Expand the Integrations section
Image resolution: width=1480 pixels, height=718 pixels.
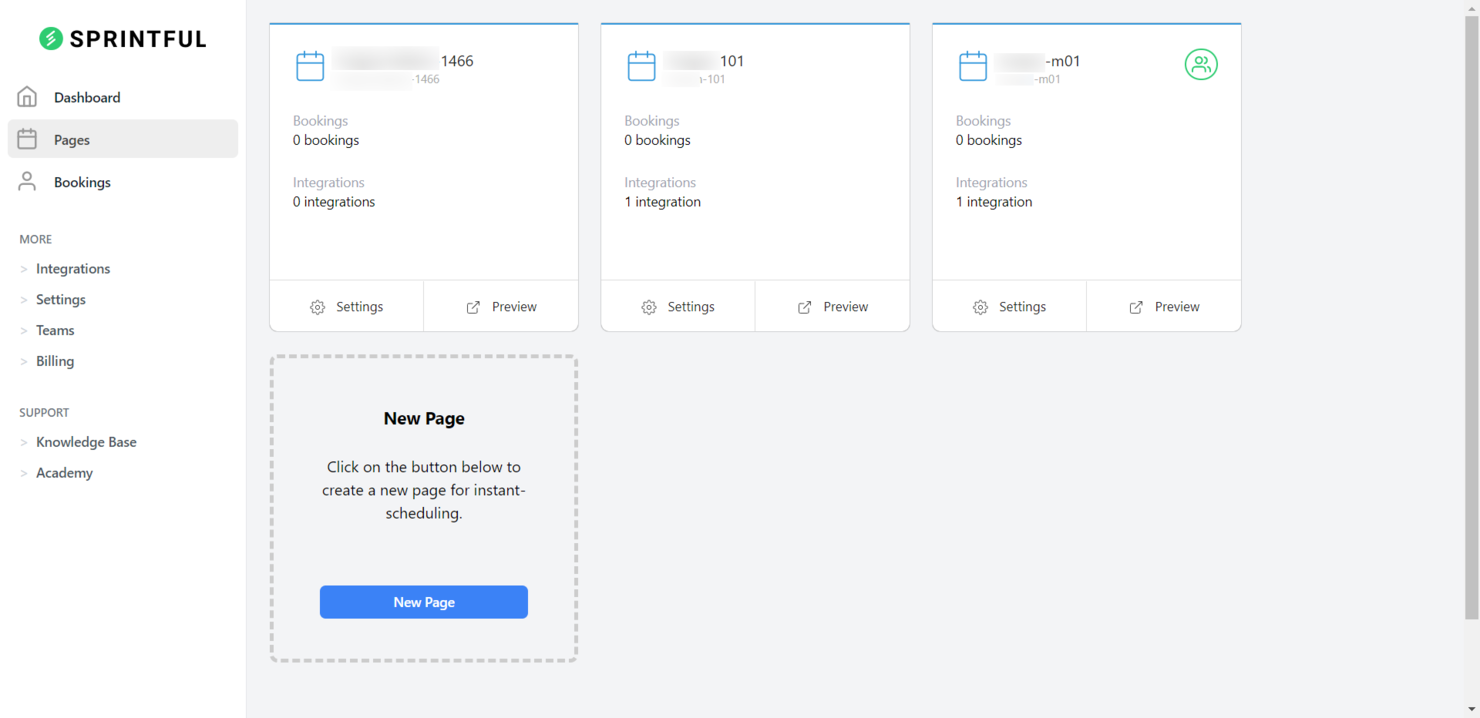(73, 268)
